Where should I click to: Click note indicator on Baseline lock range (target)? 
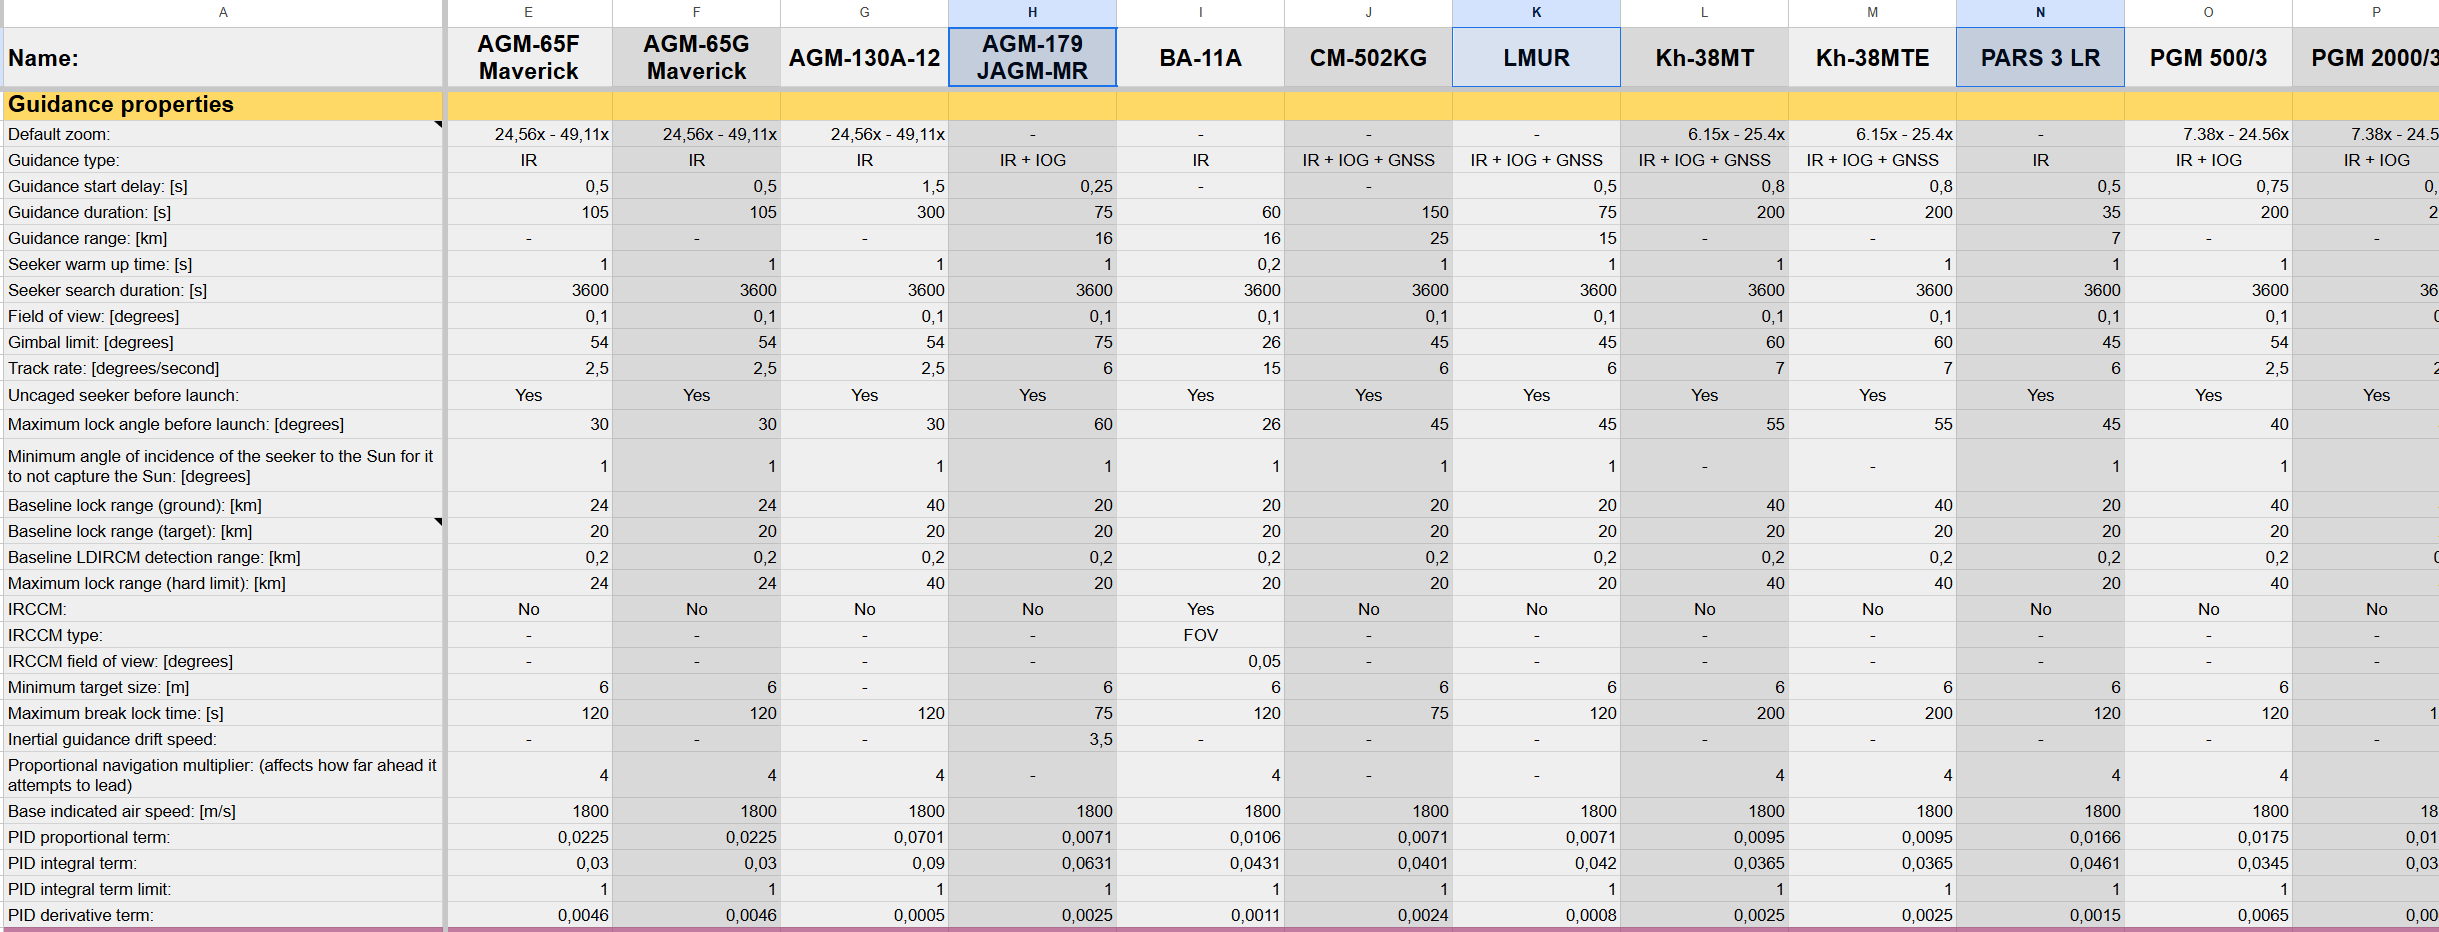438,522
